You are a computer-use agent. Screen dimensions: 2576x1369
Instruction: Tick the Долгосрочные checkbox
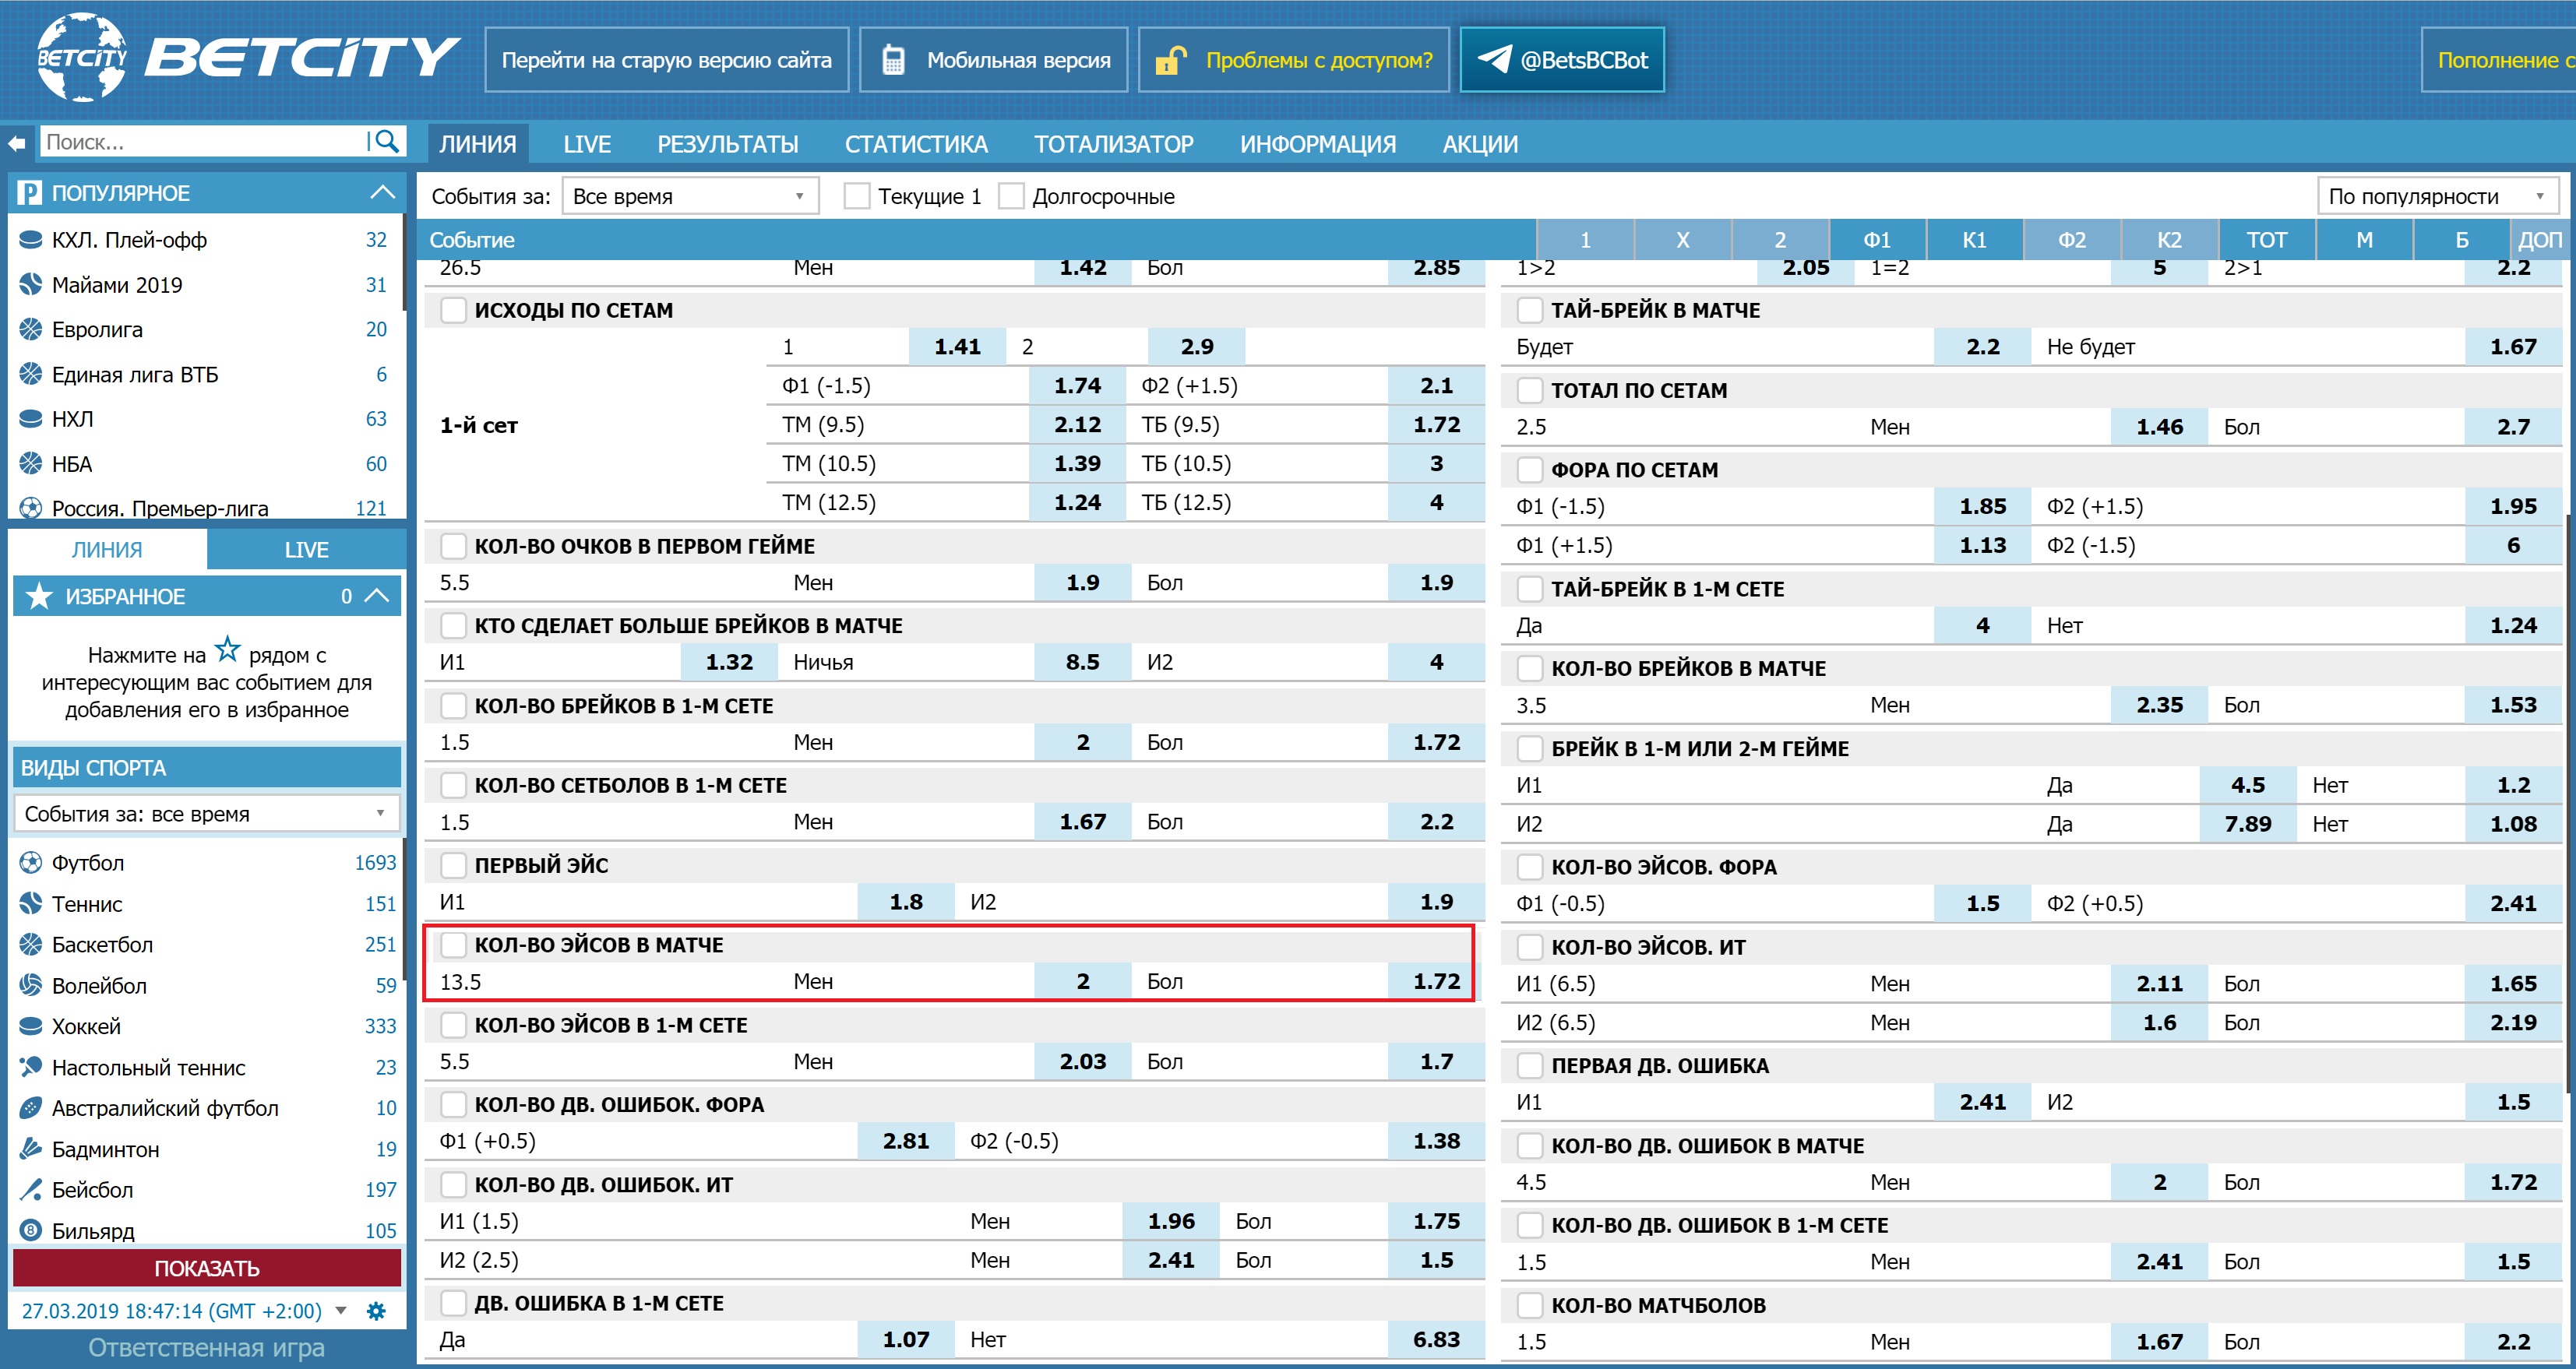pos(1011,196)
